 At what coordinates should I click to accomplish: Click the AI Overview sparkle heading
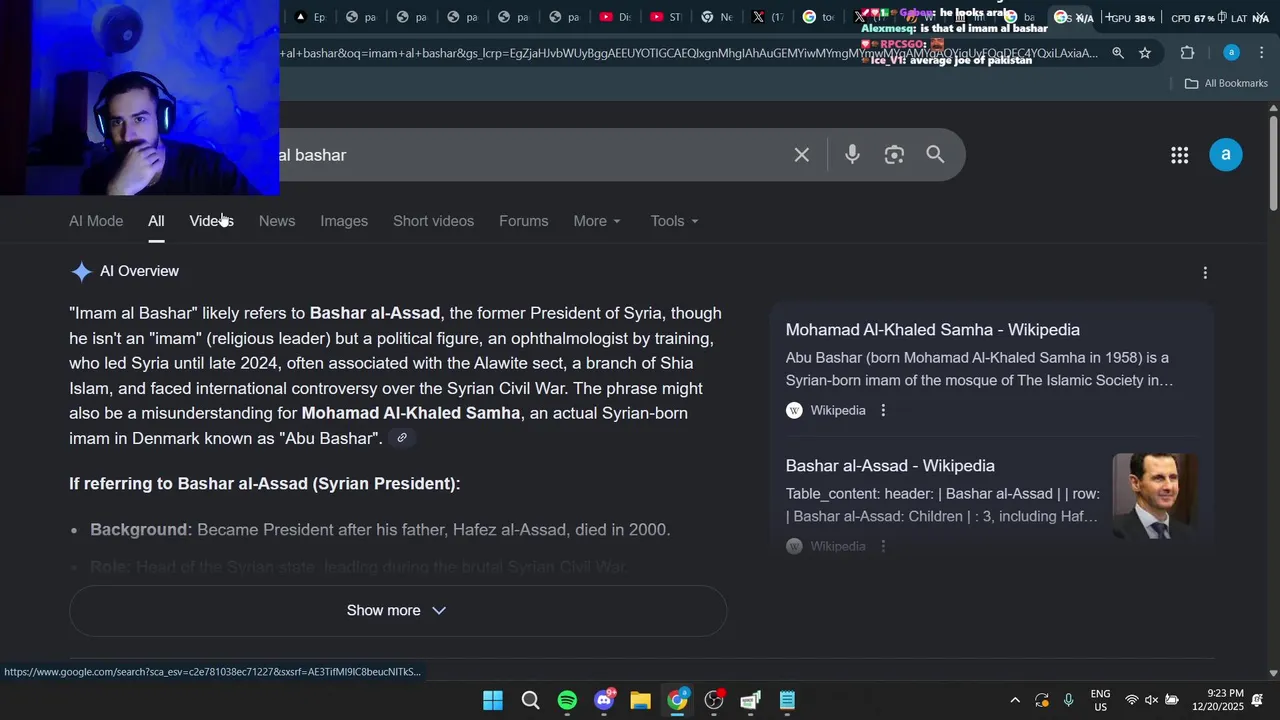coord(125,271)
